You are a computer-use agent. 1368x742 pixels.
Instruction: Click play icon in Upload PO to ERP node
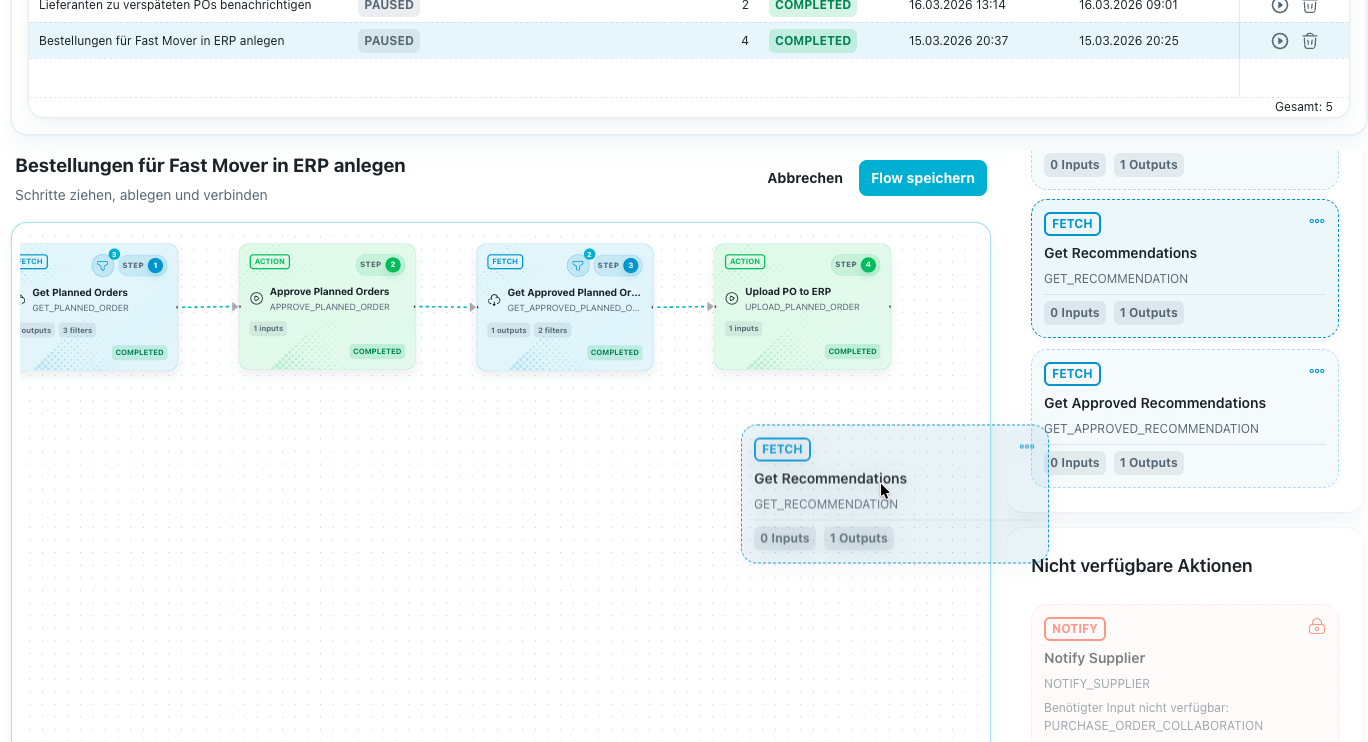[731, 298]
